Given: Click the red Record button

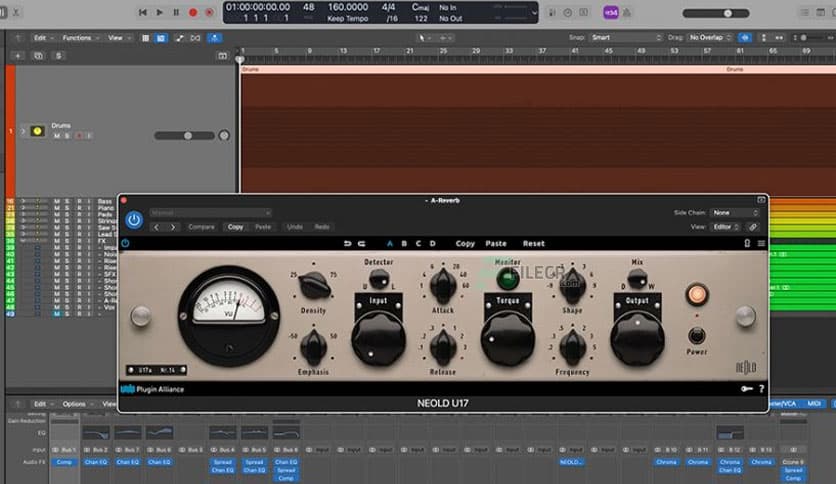Looking at the screenshot, I should click(x=193, y=12).
